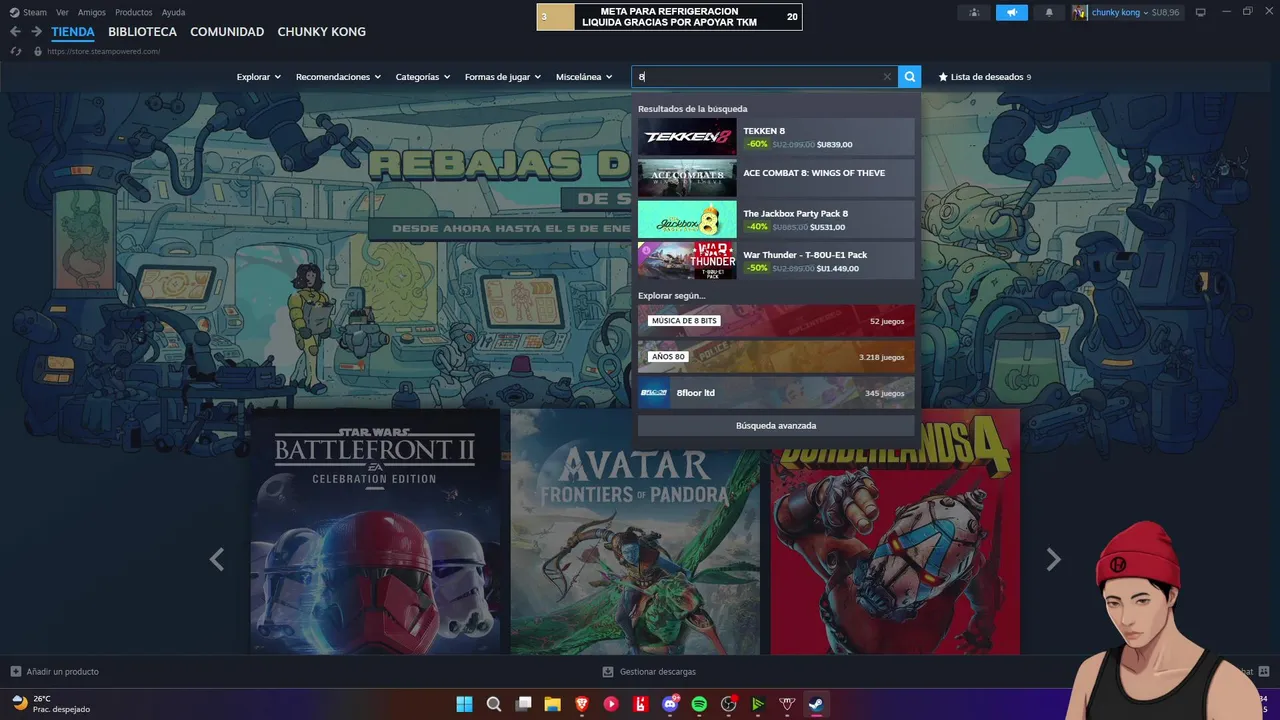Clear the search field with the X
The image size is (1280, 720).
pos(887,77)
